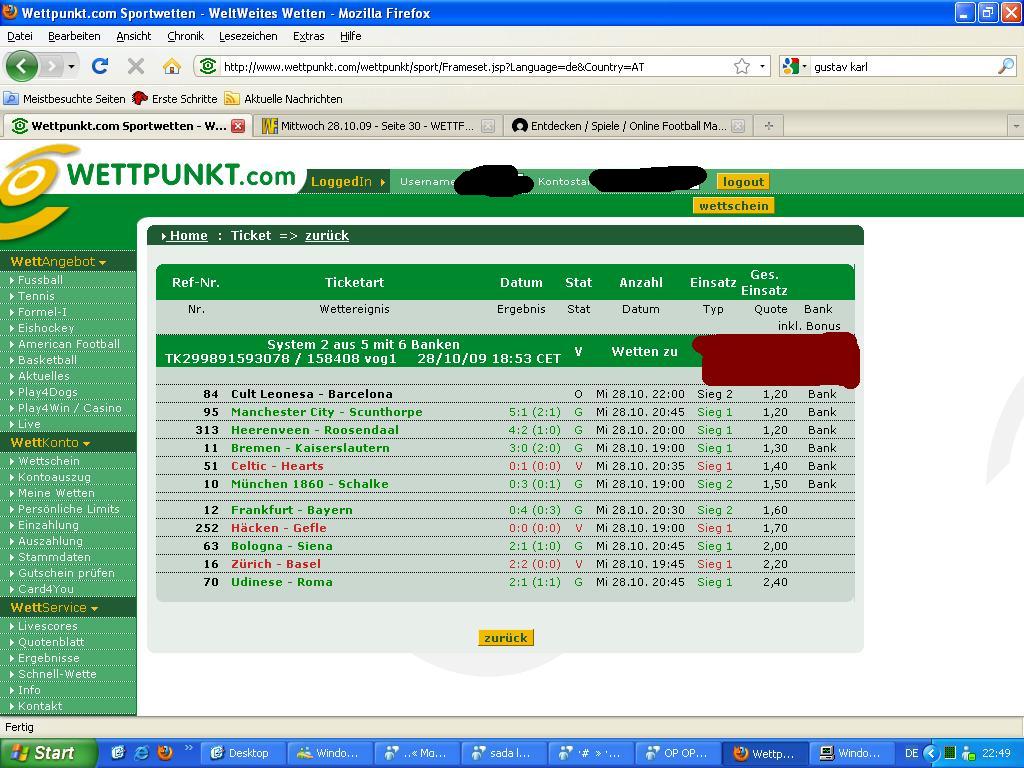This screenshot has height=768, width=1024.
Task: Select the Manchester City - Scunthorpe row
Action: [505, 412]
